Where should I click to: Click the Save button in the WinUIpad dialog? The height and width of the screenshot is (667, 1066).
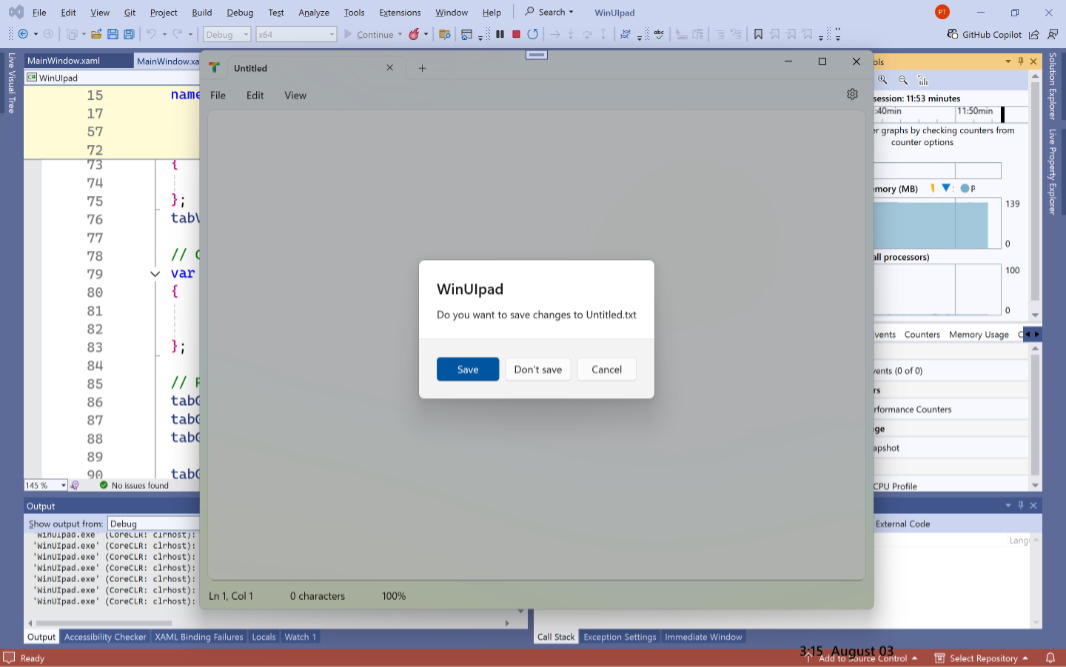[467, 369]
